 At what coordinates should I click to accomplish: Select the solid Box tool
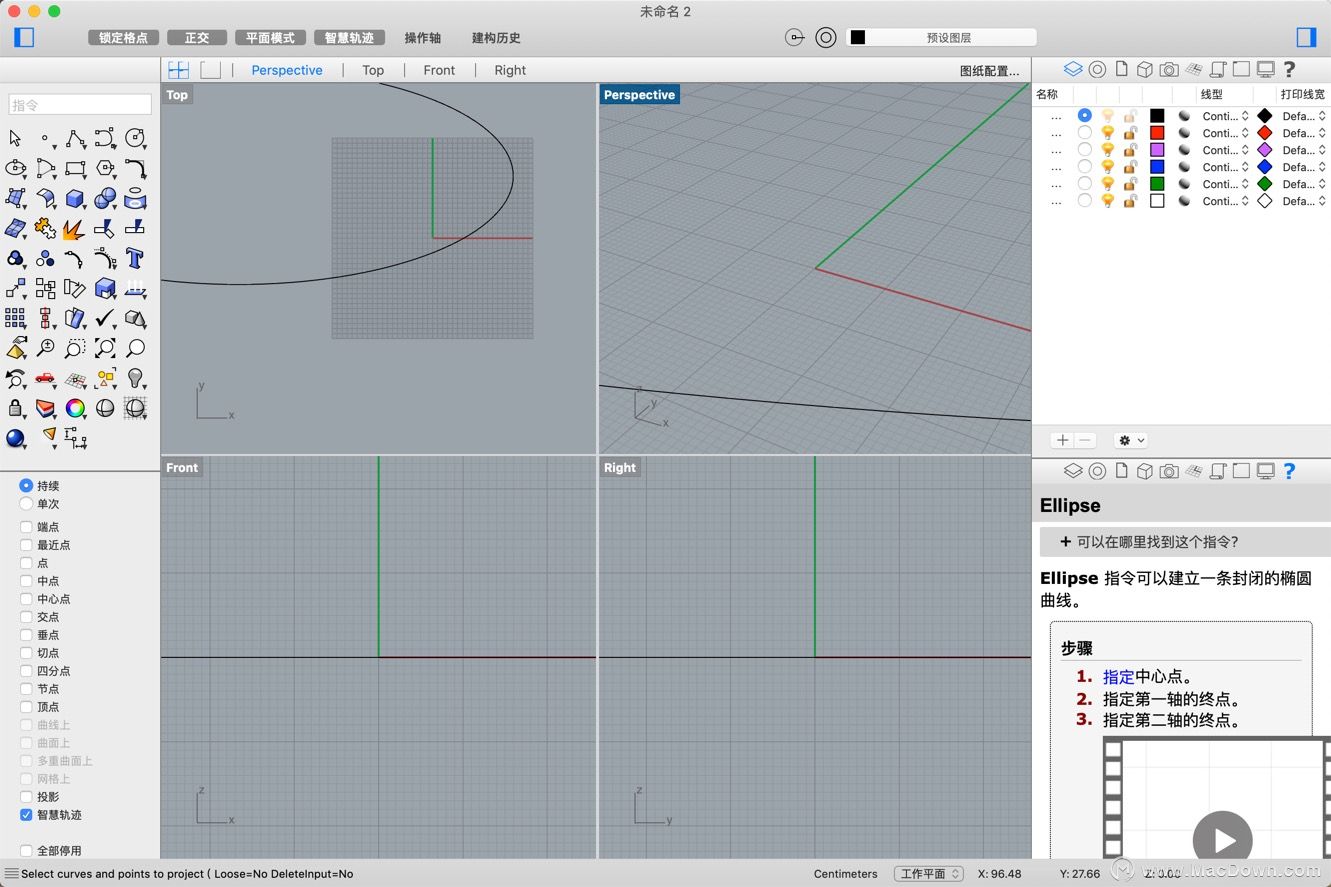75,198
